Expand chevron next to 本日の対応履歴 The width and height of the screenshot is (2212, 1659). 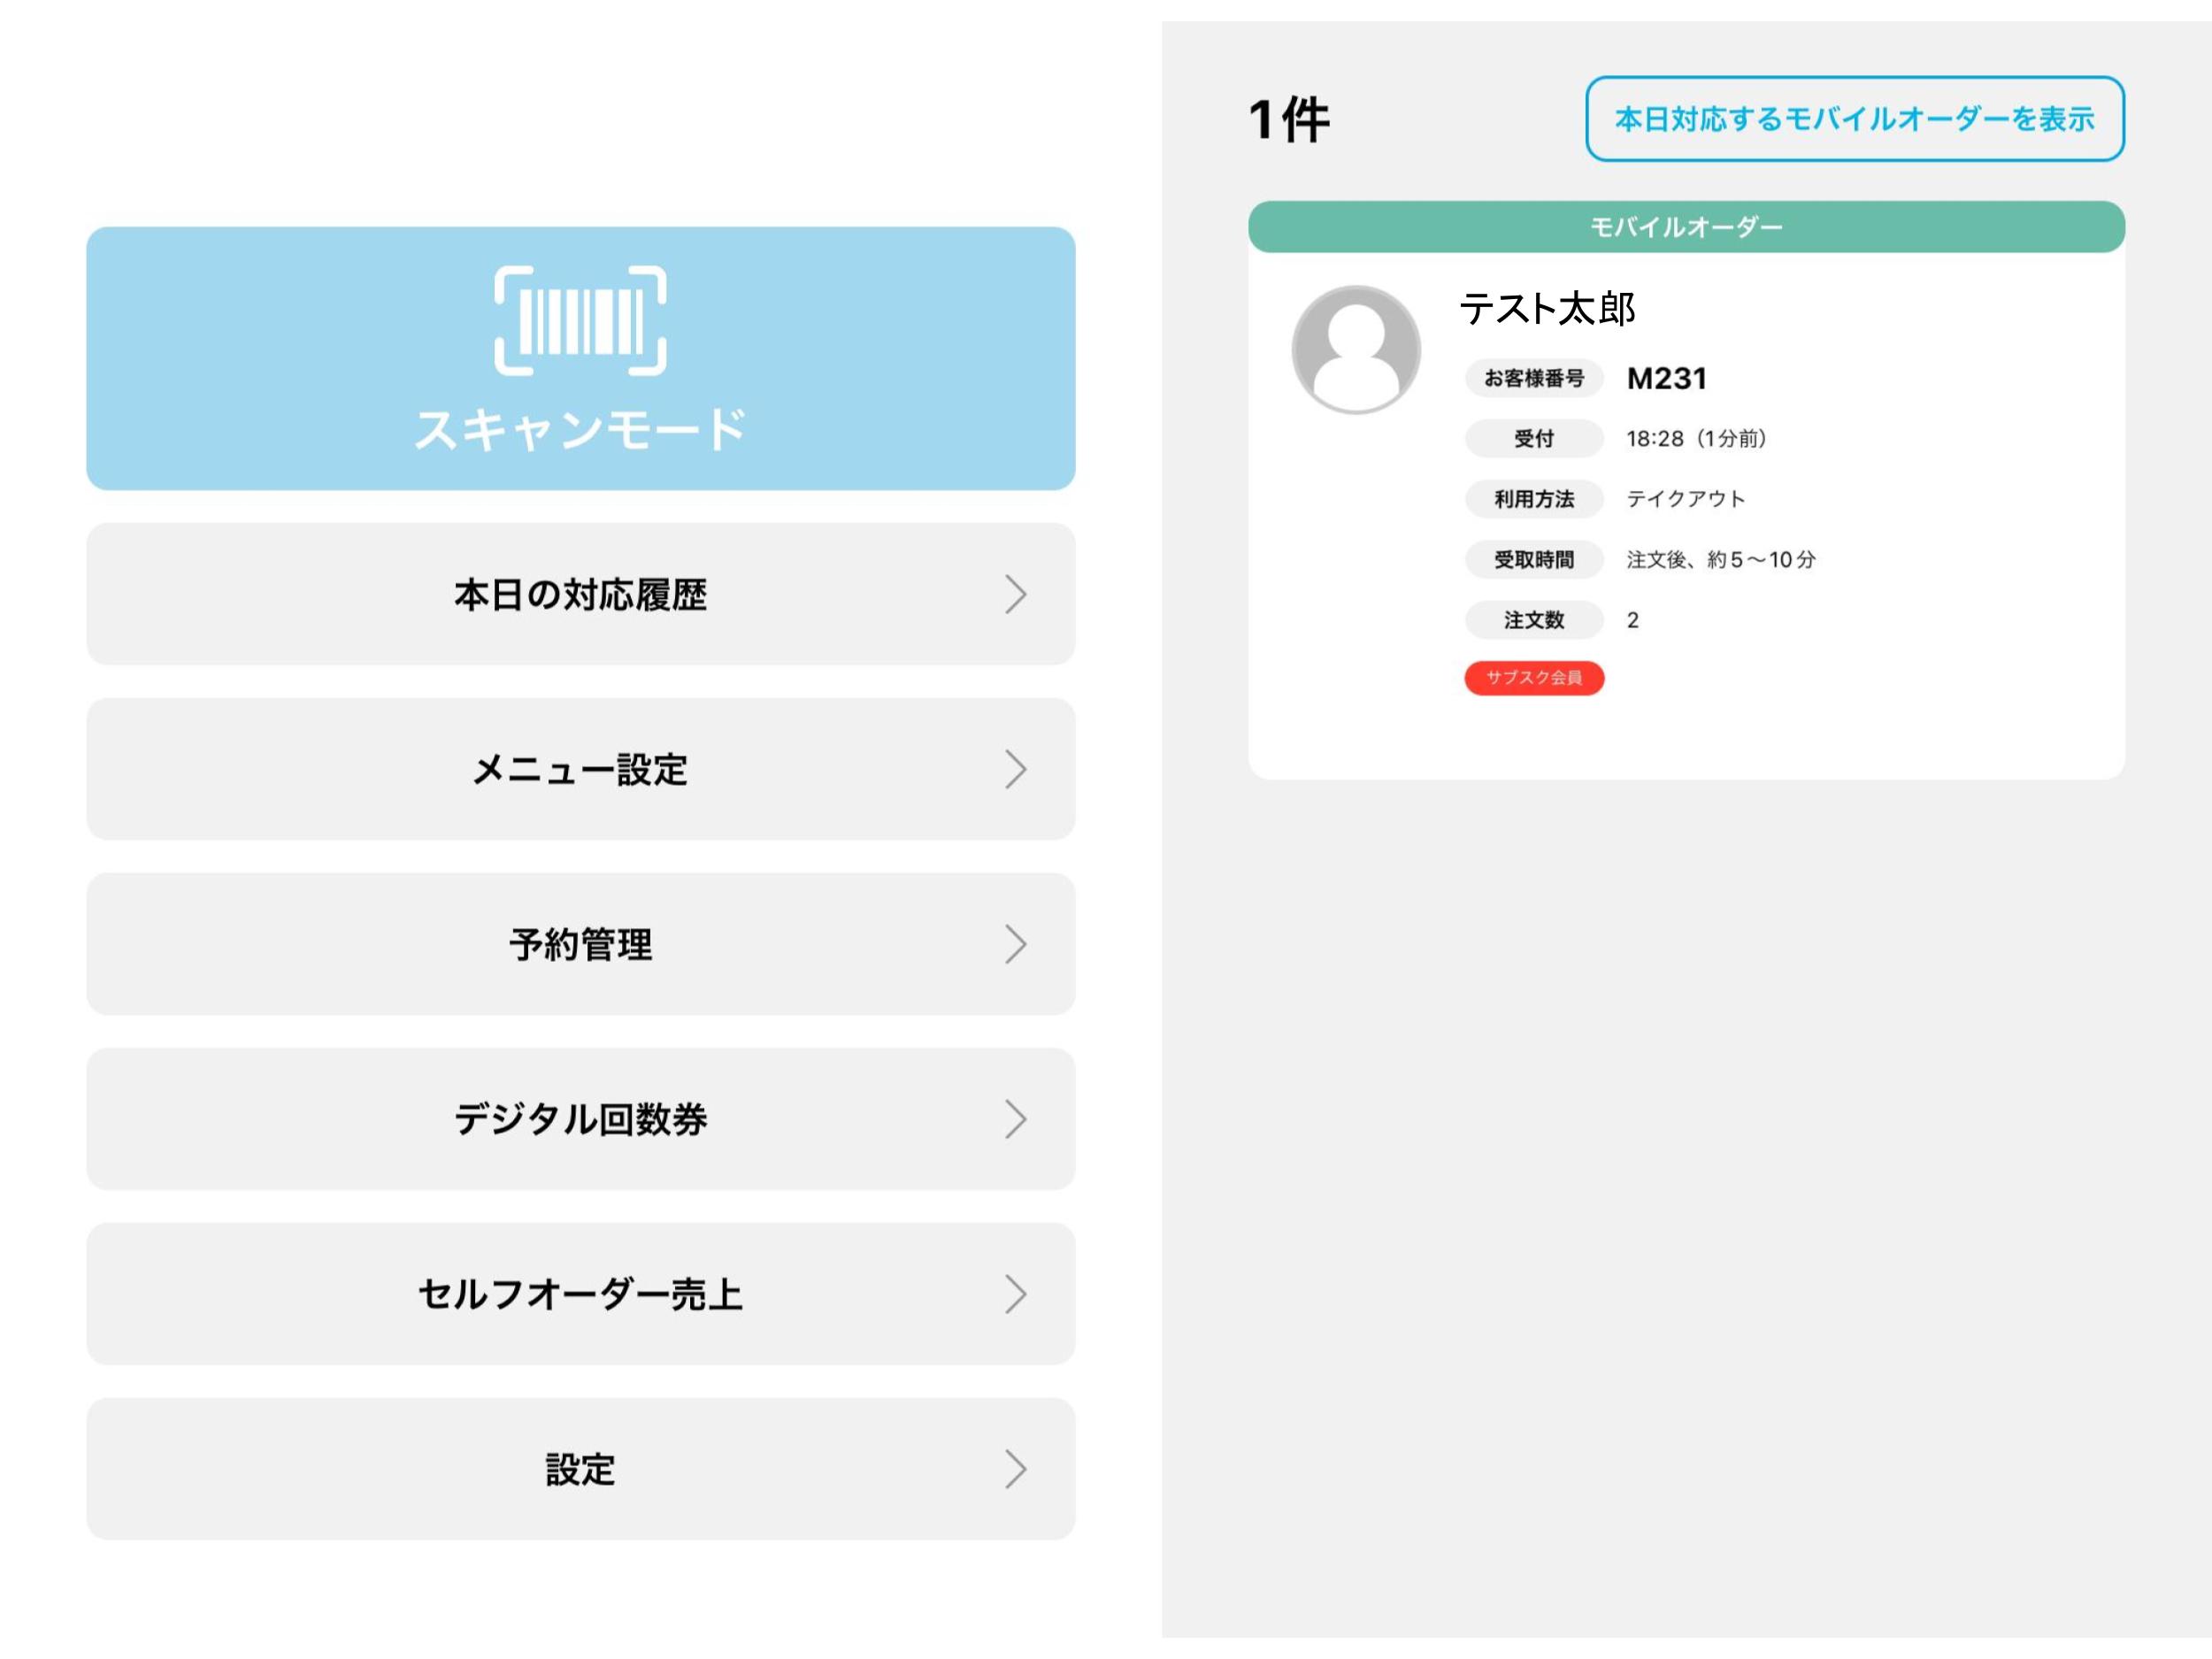tap(1015, 594)
